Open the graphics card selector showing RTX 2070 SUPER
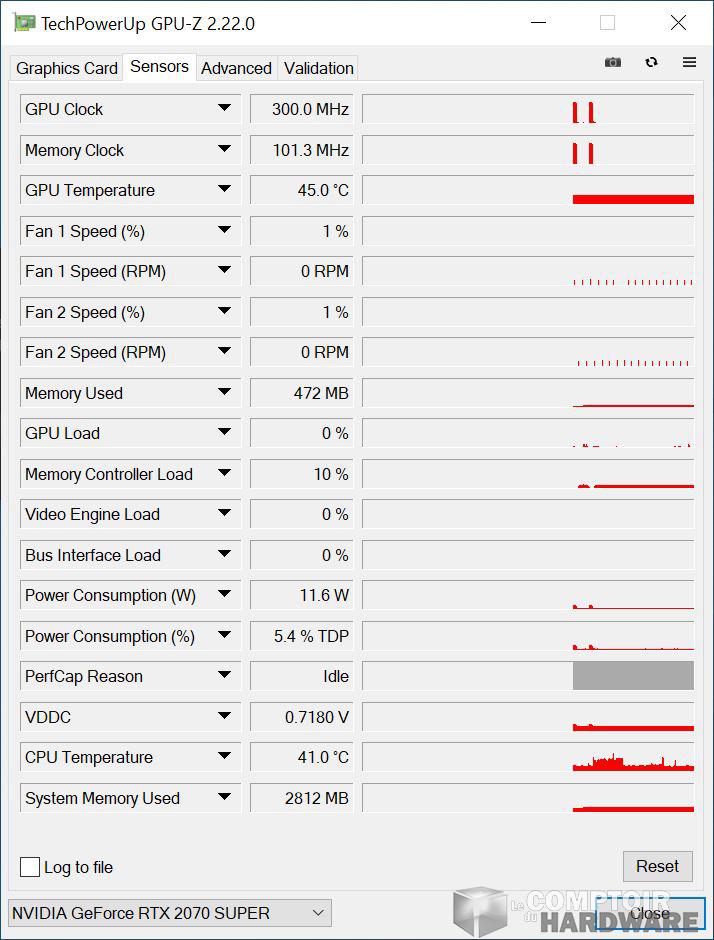This screenshot has height=940, width=714. pyautogui.click(x=169, y=912)
